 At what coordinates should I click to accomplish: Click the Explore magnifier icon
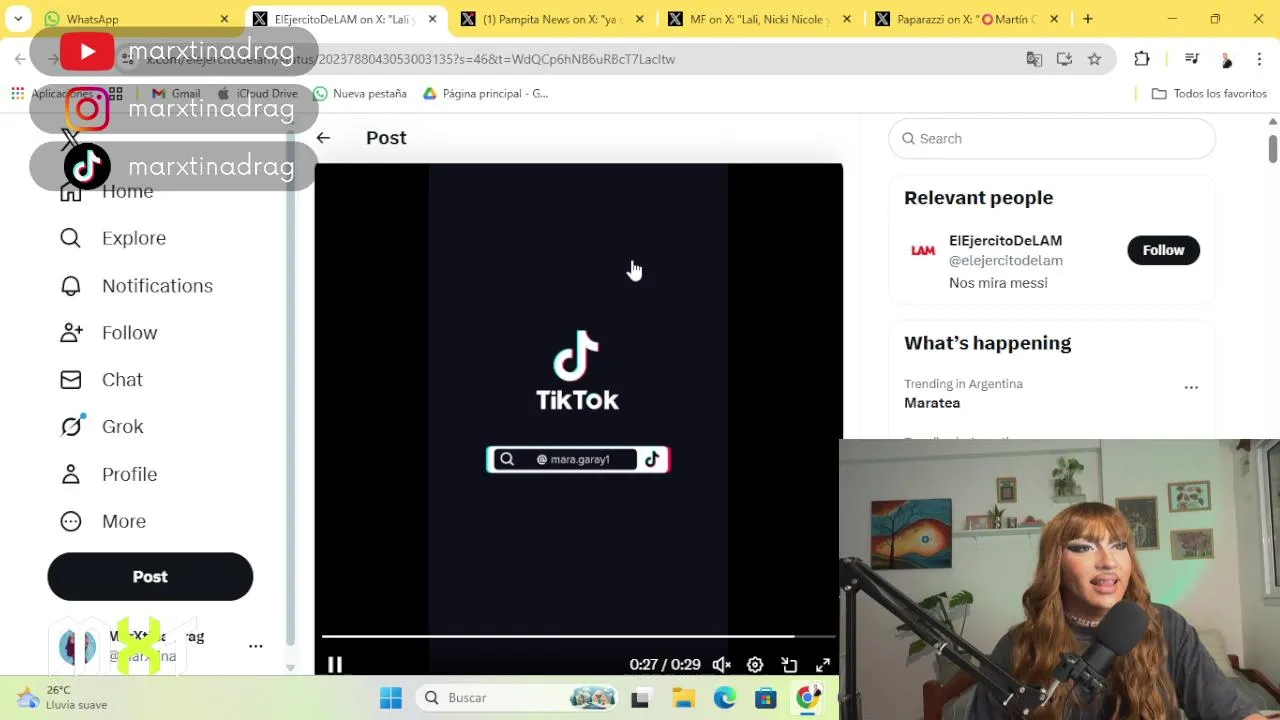70,238
